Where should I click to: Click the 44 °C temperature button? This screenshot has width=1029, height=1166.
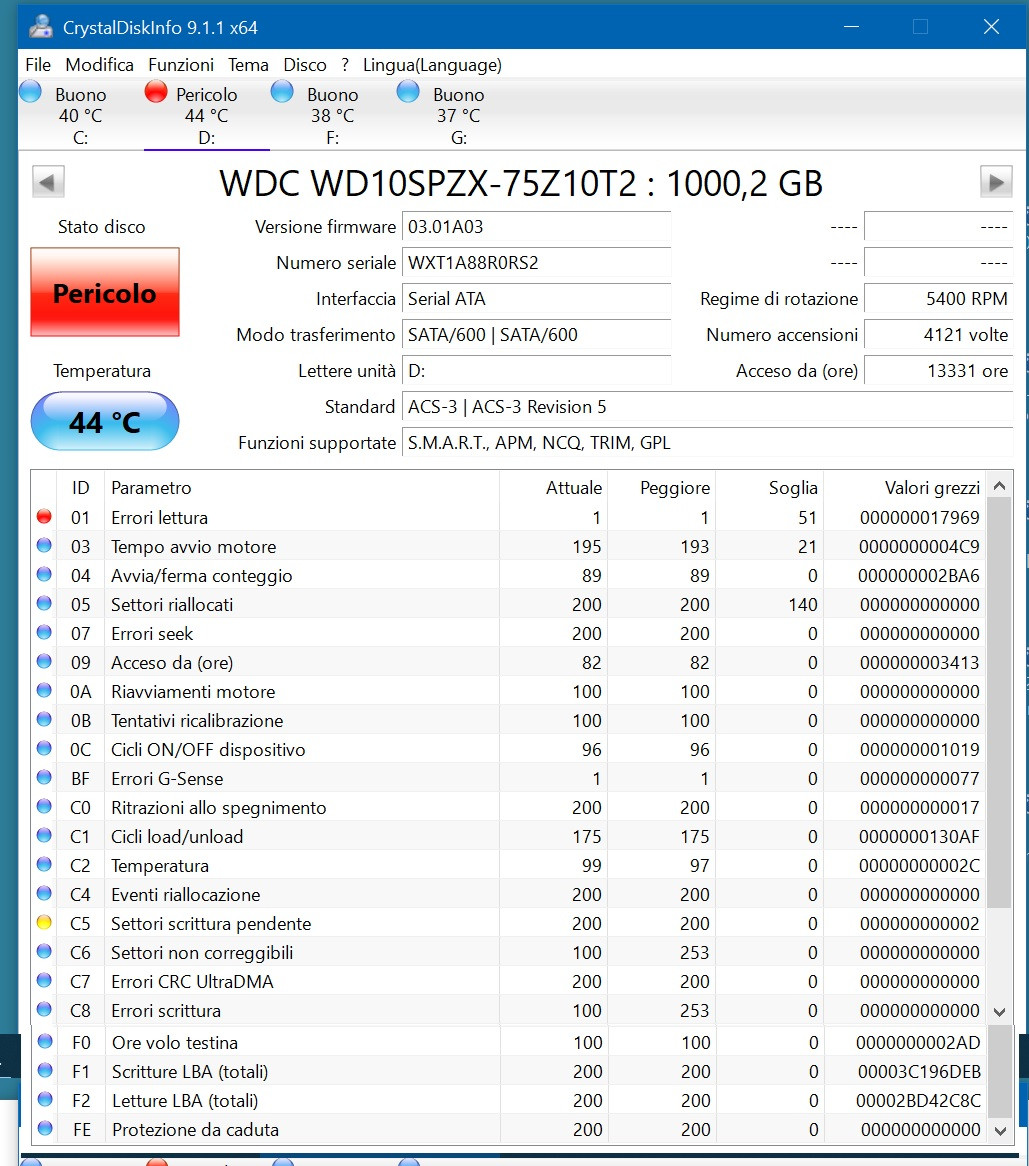pos(105,422)
